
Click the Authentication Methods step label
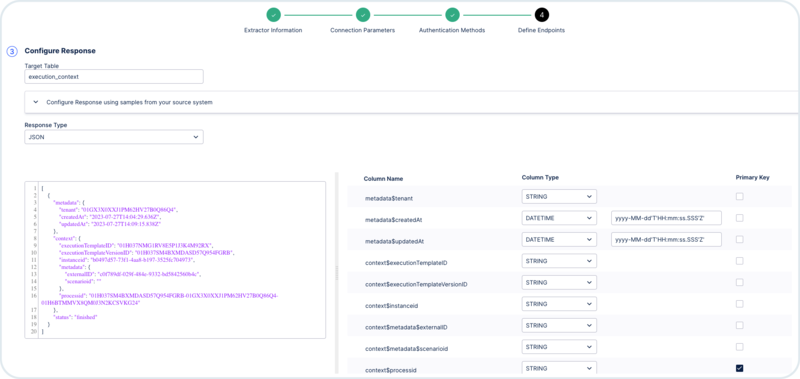coord(452,30)
